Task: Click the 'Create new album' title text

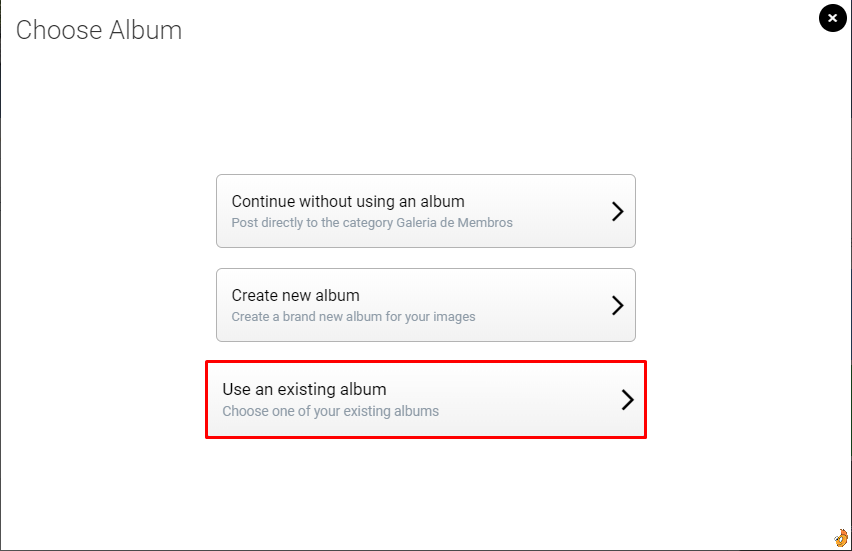Action: (296, 296)
